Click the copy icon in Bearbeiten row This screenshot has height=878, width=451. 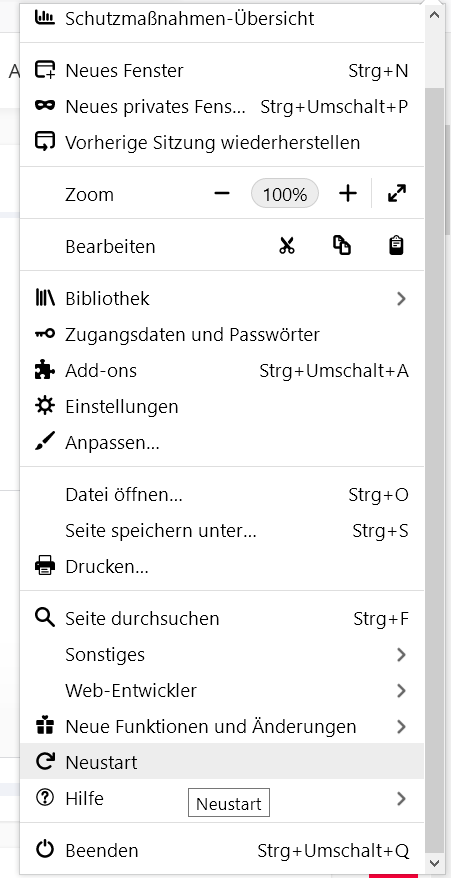[342, 246]
